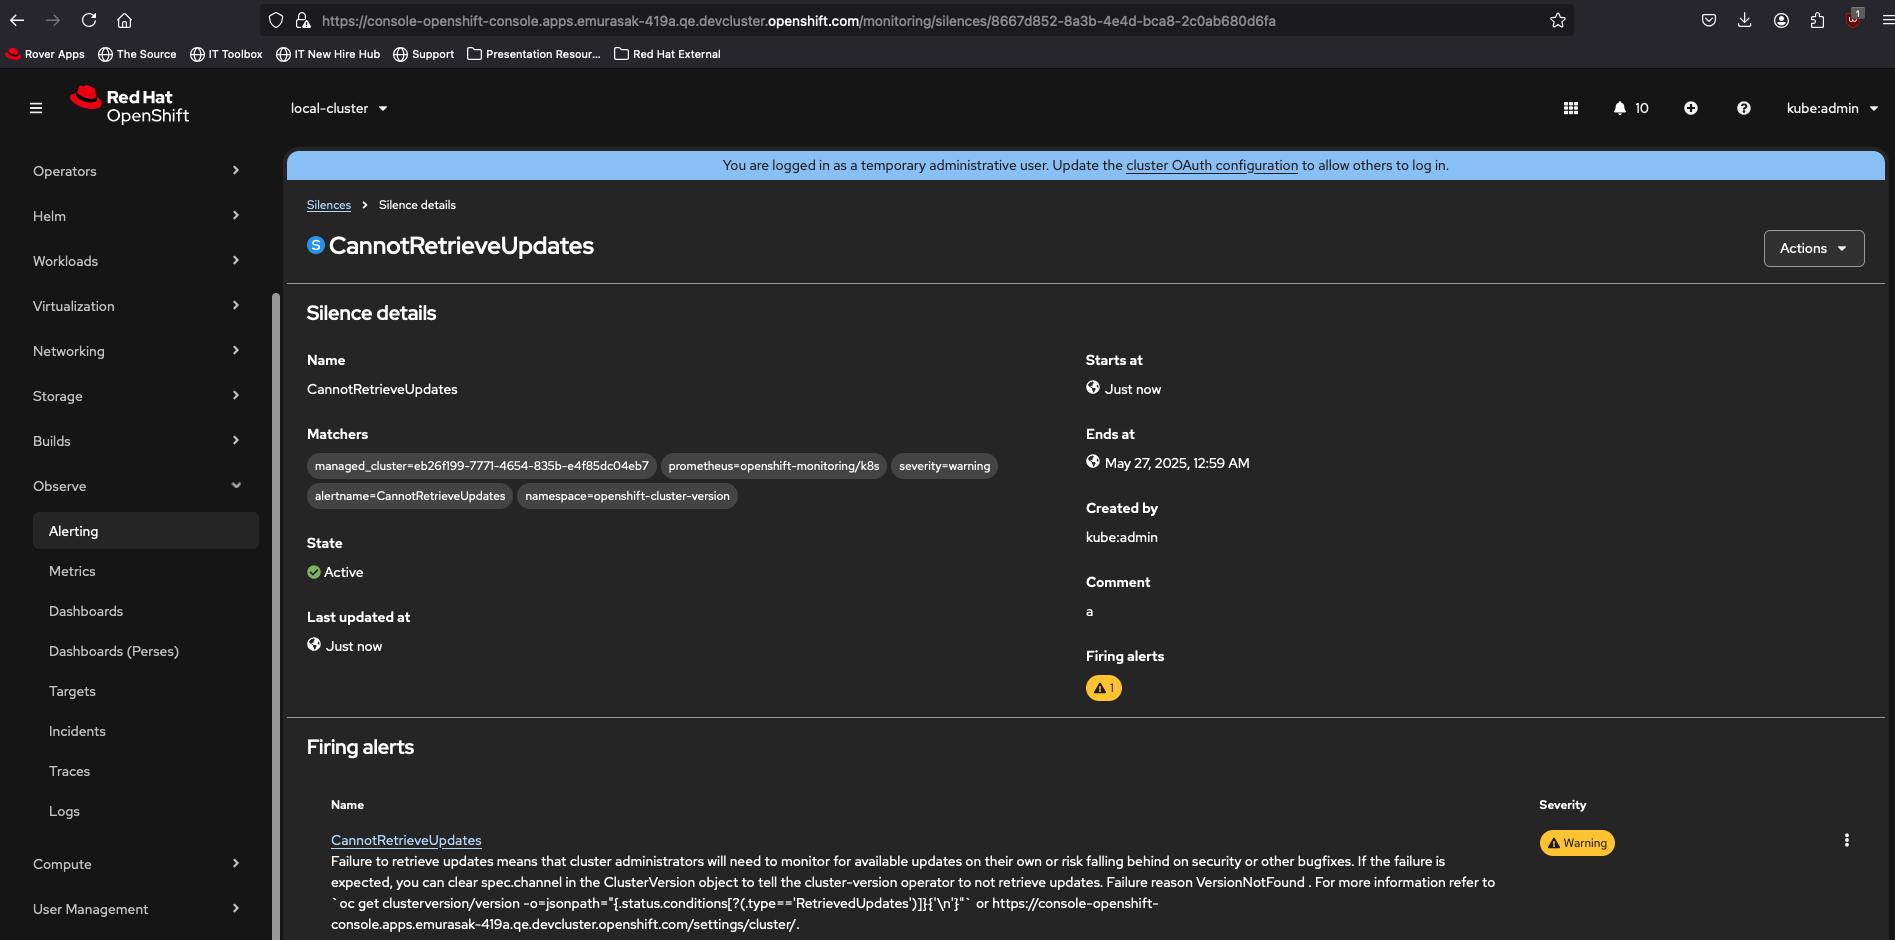Click the firing alerts count badge

point(1104,688)
